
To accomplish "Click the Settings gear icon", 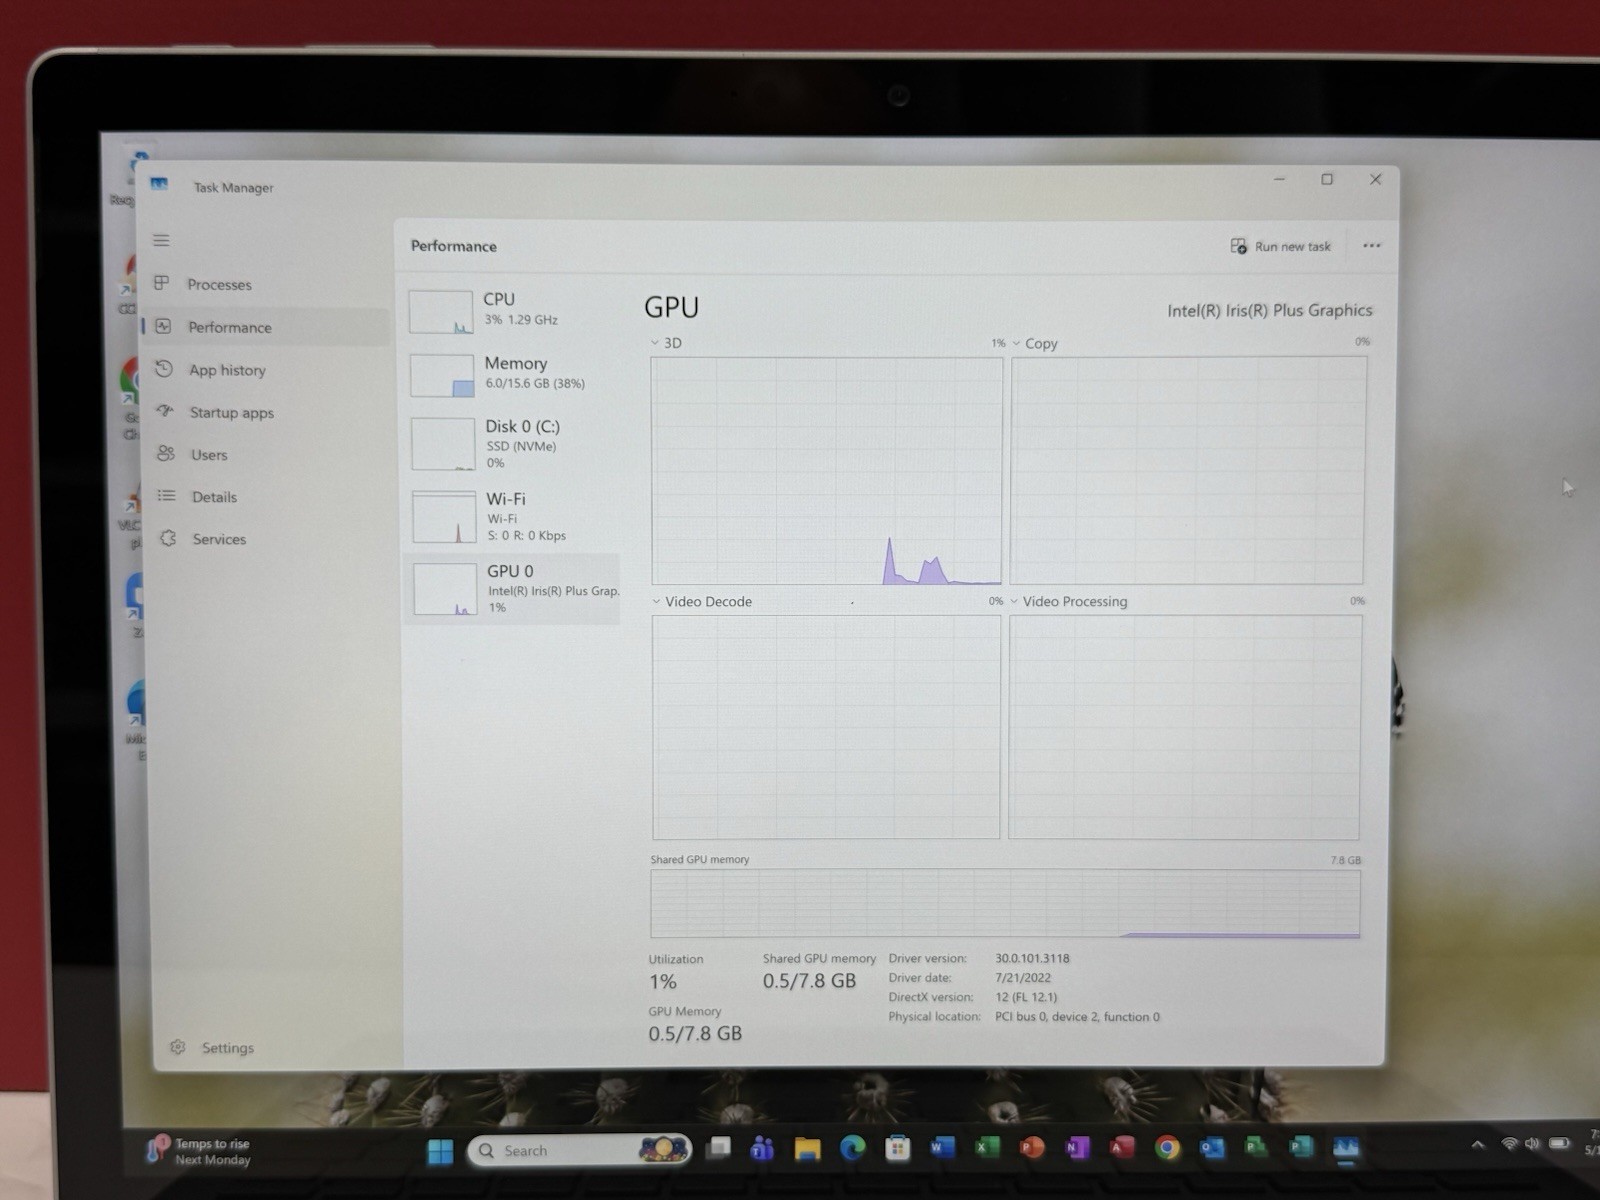I will point(177,1047).
